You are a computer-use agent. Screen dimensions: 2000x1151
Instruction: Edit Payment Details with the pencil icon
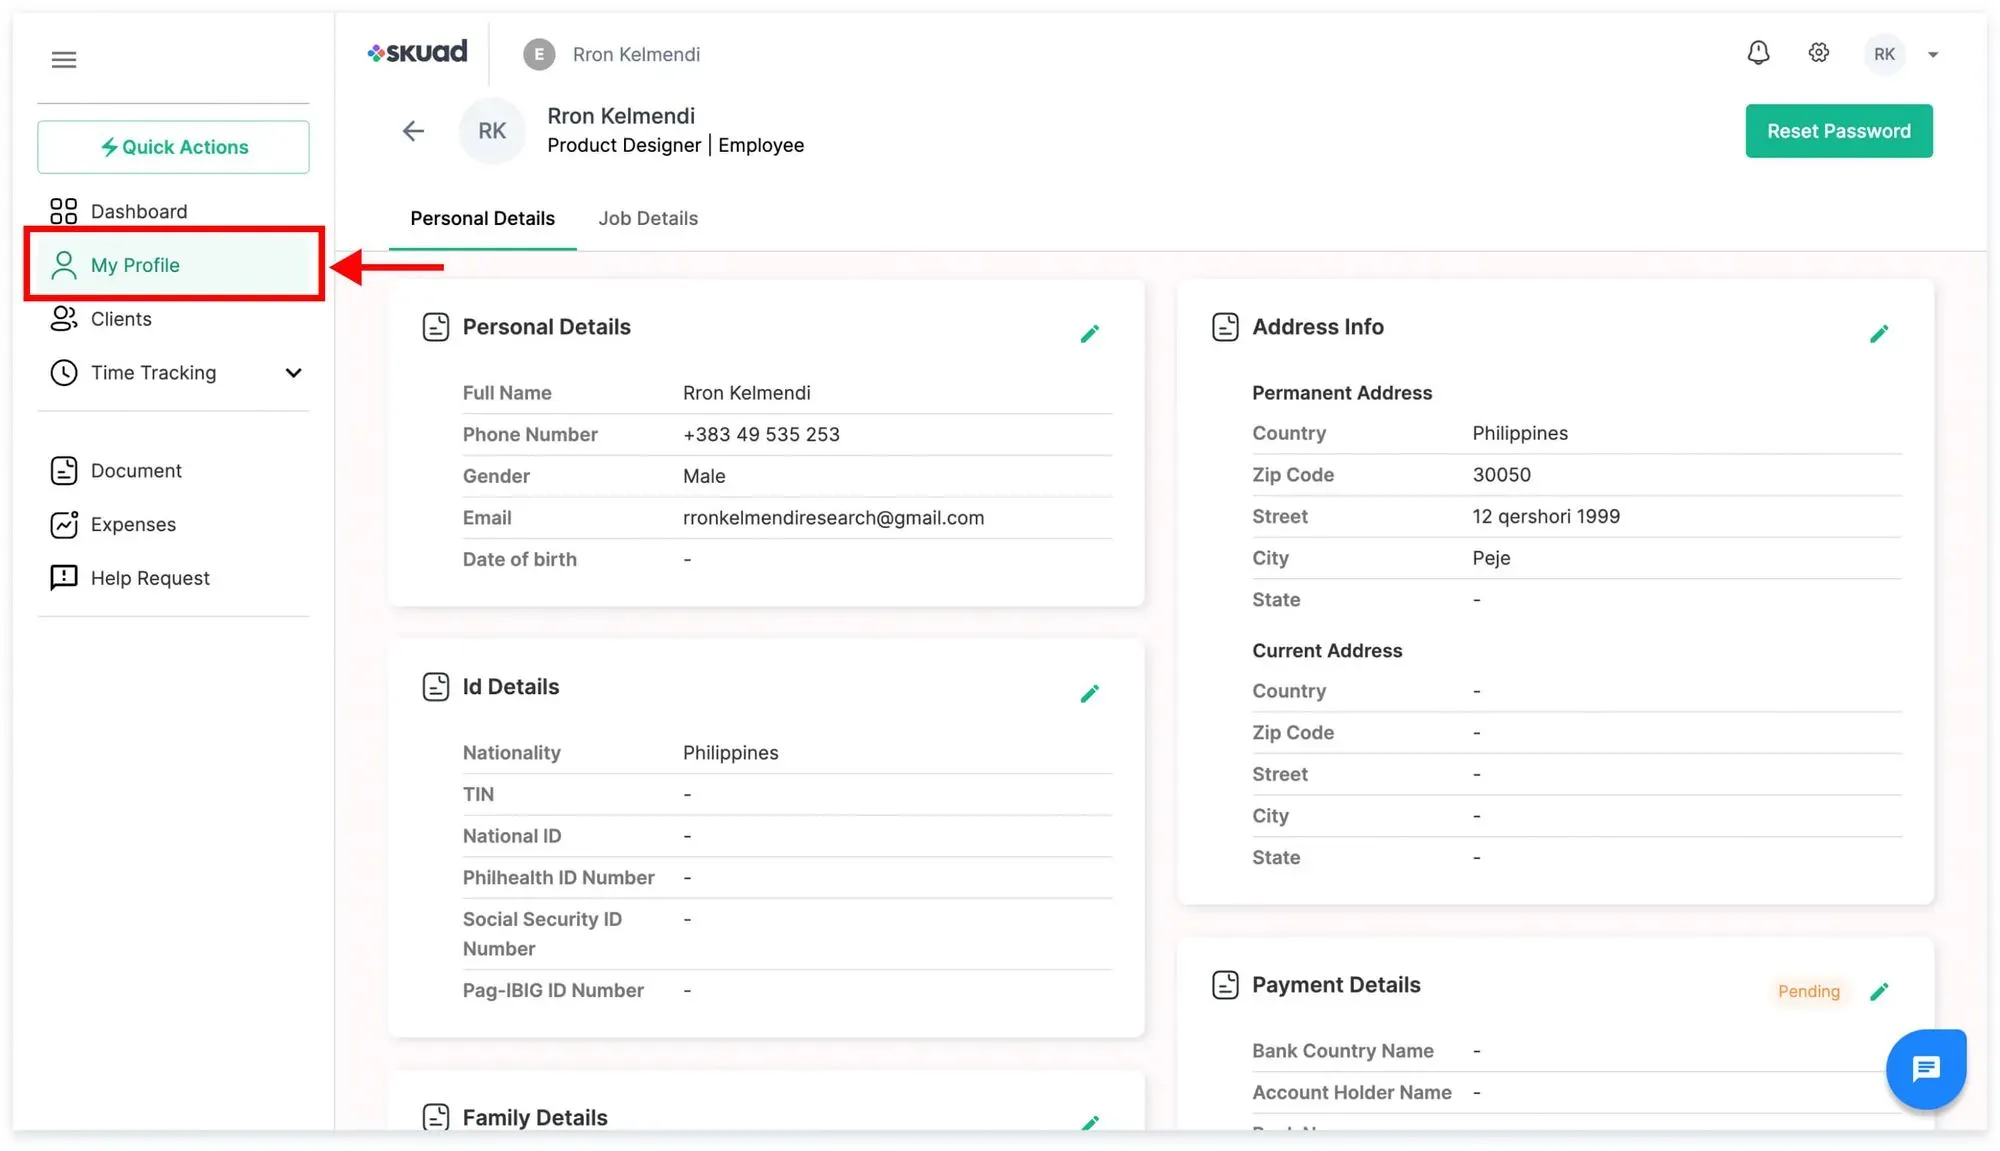1879,992
